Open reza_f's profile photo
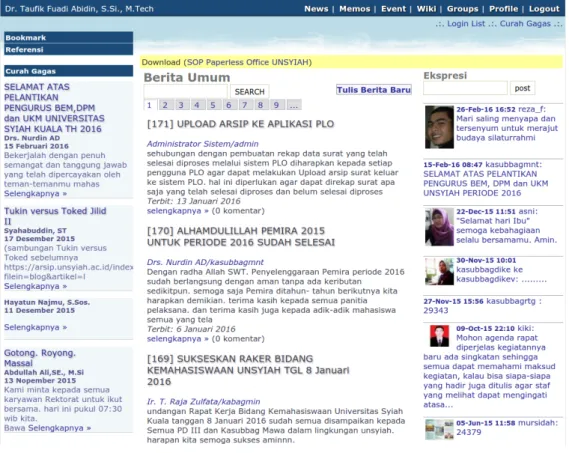 pos(439,127)
